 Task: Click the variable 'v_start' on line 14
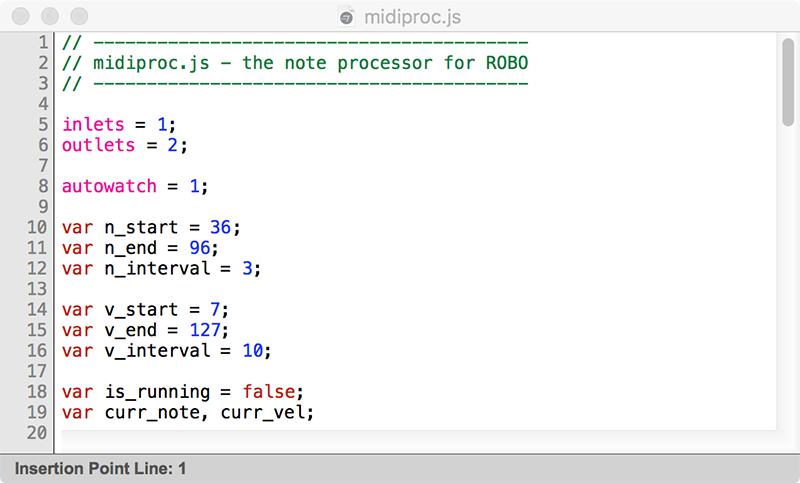(x=141, y=310)
